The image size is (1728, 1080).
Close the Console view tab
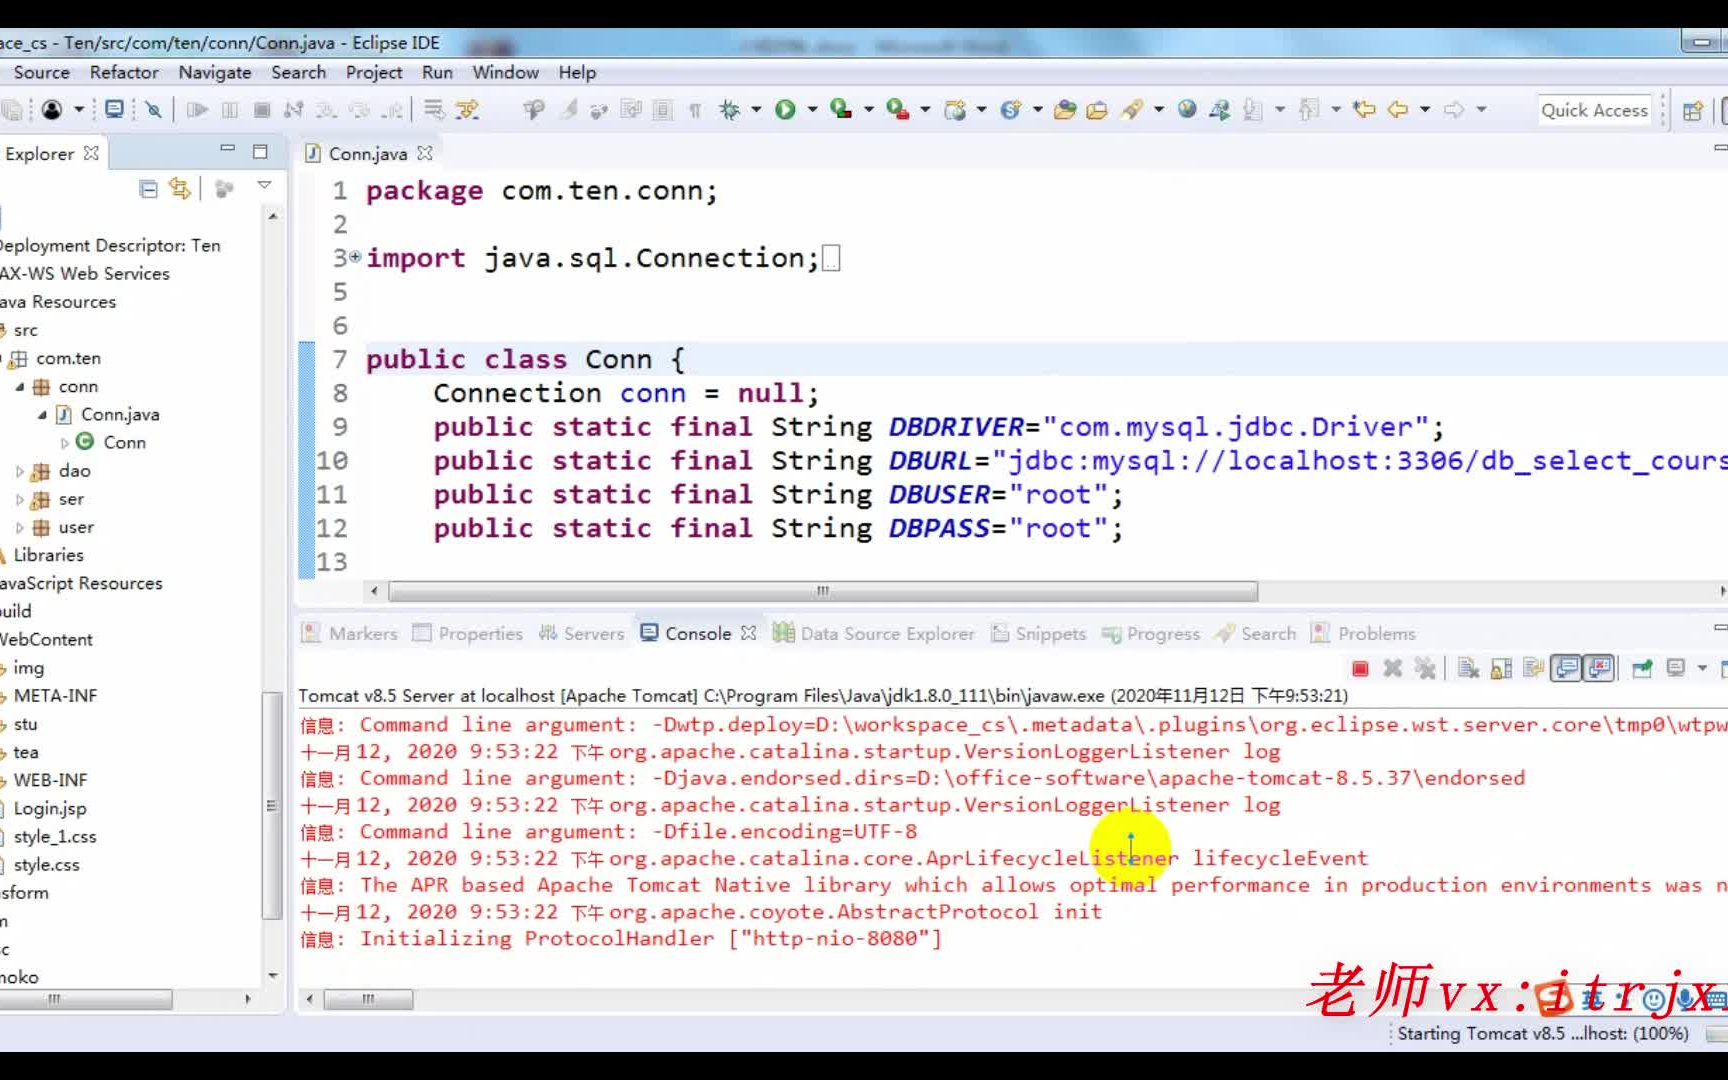748,633
